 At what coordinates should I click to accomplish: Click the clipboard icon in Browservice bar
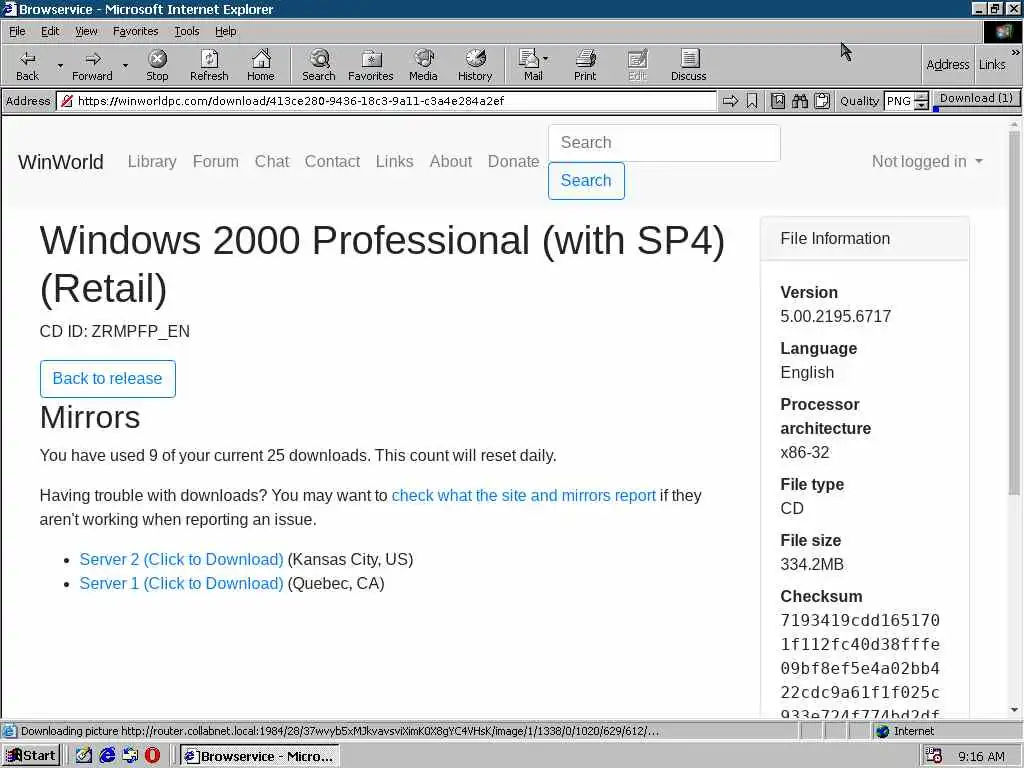coord(822,101)
